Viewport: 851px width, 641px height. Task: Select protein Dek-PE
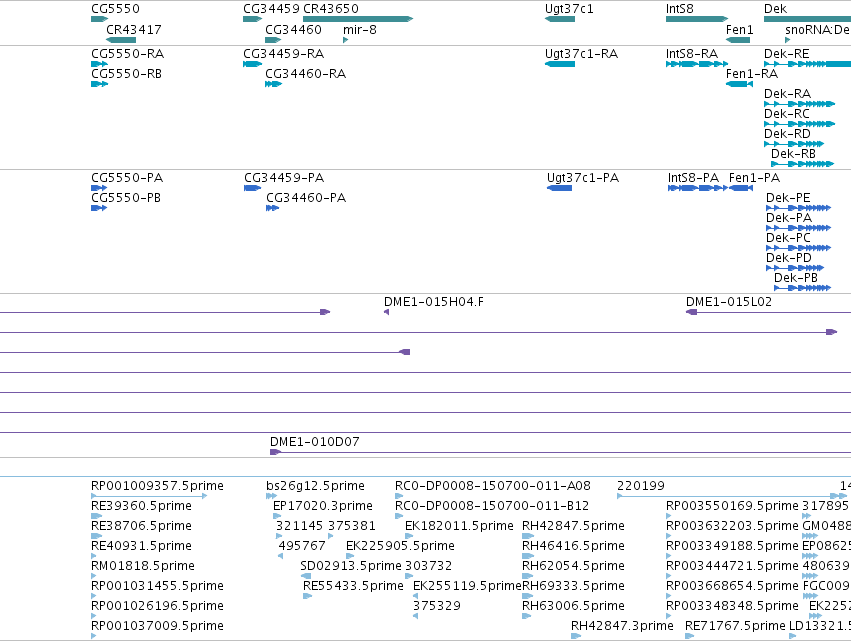click(x=788, y=198)
